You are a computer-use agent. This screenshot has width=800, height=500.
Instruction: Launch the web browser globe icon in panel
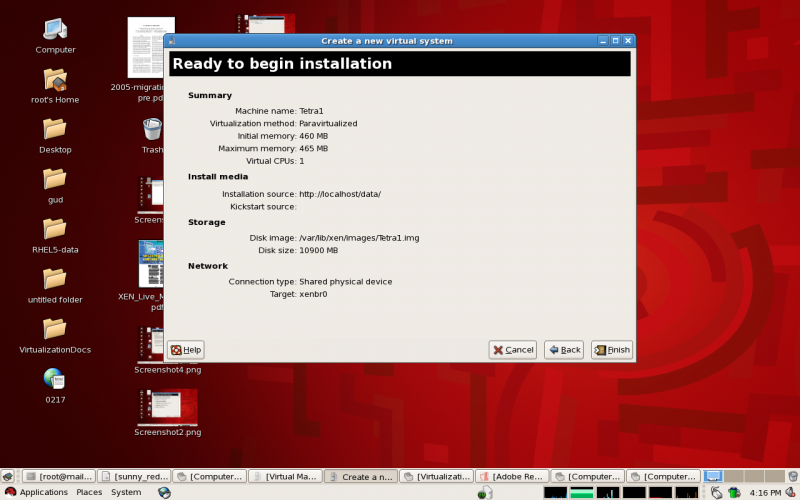pyautogui.click(x=164, y=492)
